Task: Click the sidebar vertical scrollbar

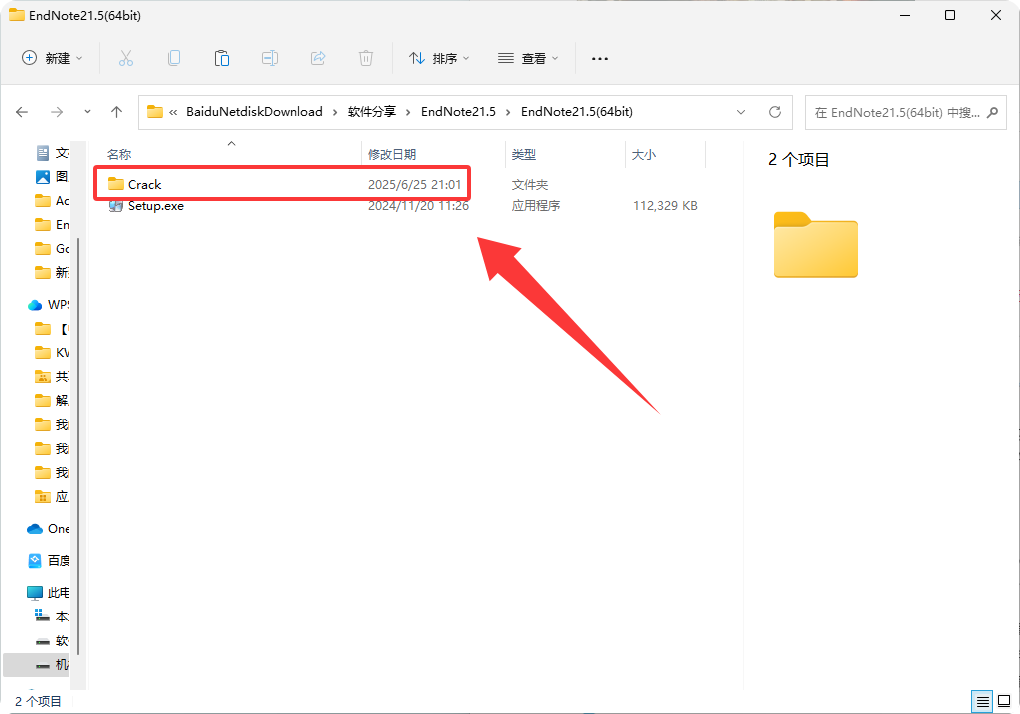Action: point(78,446)
